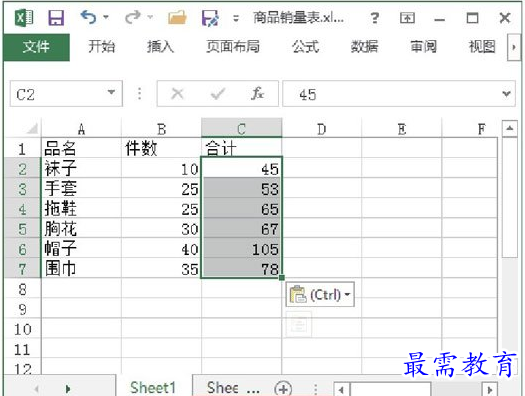
Task: Switch to the 开始 ribbon tab
Action: [x=101, y=47]
